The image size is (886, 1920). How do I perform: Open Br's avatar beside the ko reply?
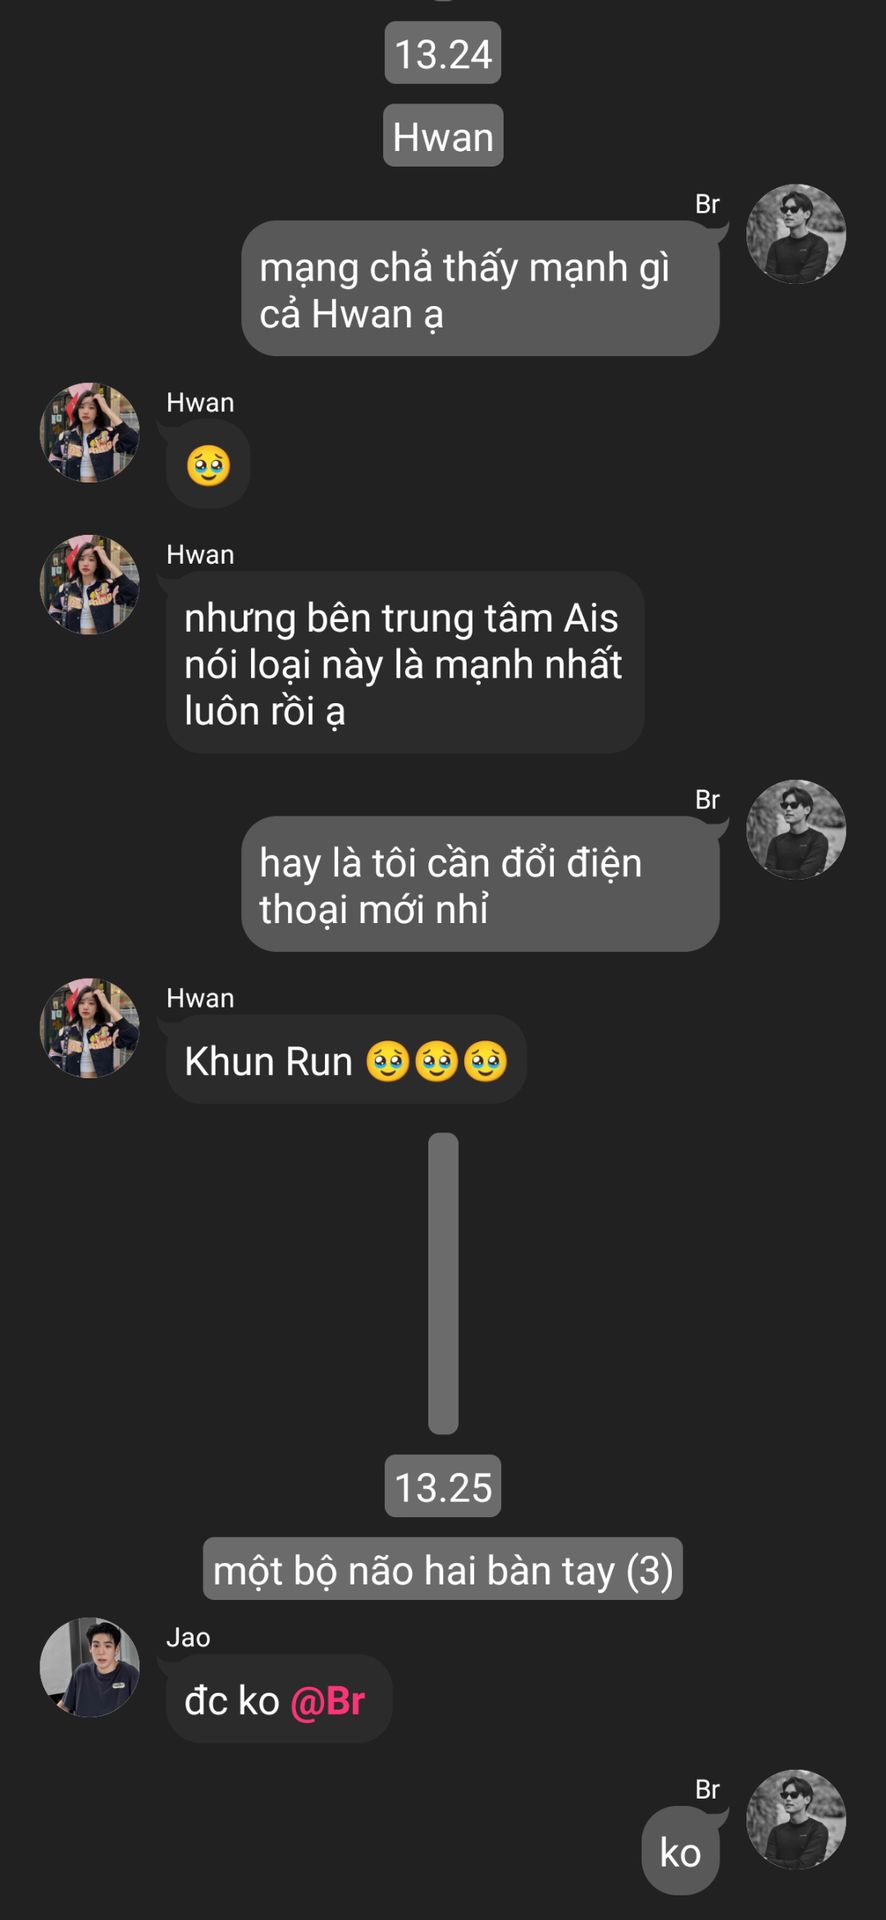pyautogui.click(x=796, y=1819)
